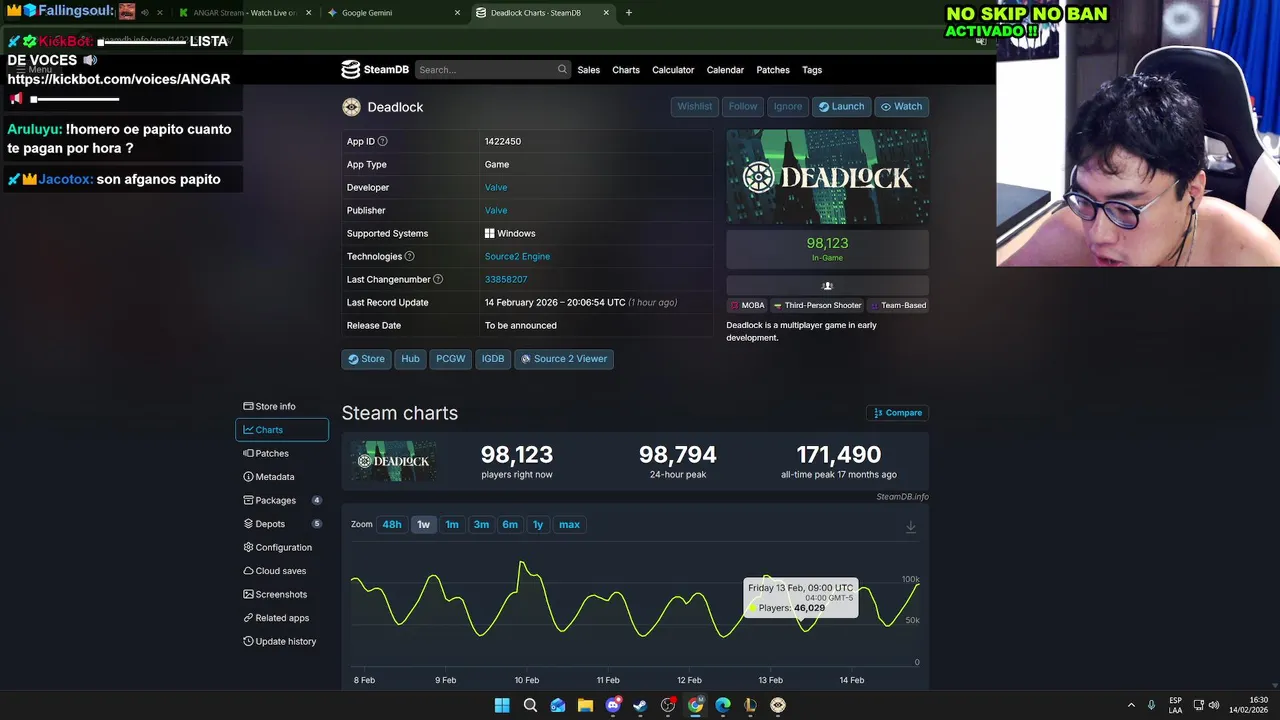The width and height of the screenshot is (1280, 720).
Task: Click the small Deadlock chart thumbnail
Action: click(393, 461)
